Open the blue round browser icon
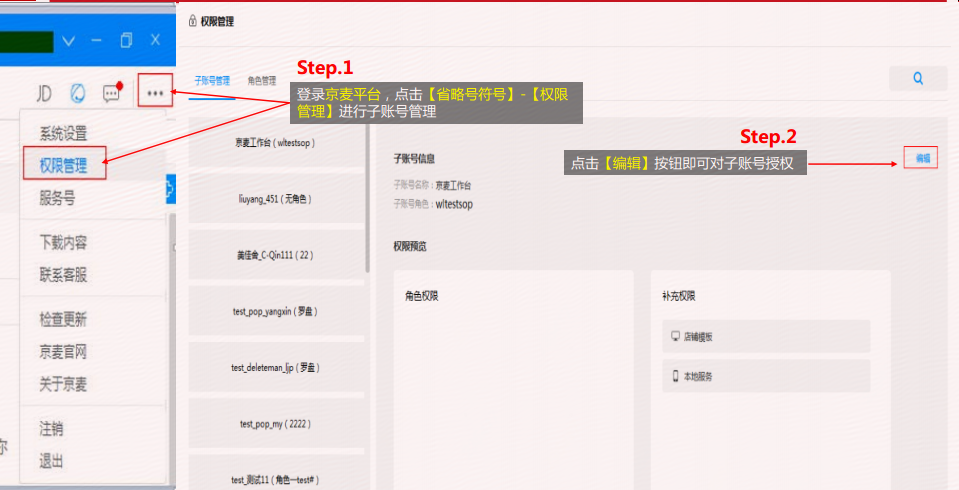This screenshot has width=959, height=490. click(x=78, y=94)
